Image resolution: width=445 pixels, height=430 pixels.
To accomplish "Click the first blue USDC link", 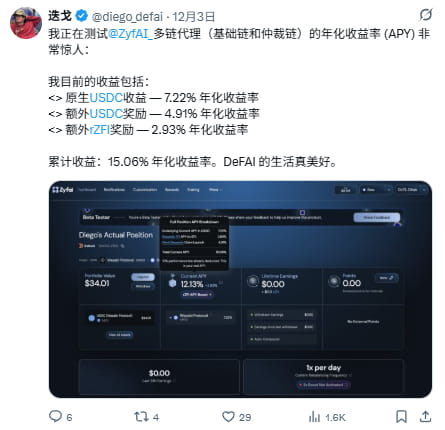I will tap(106, 98).
